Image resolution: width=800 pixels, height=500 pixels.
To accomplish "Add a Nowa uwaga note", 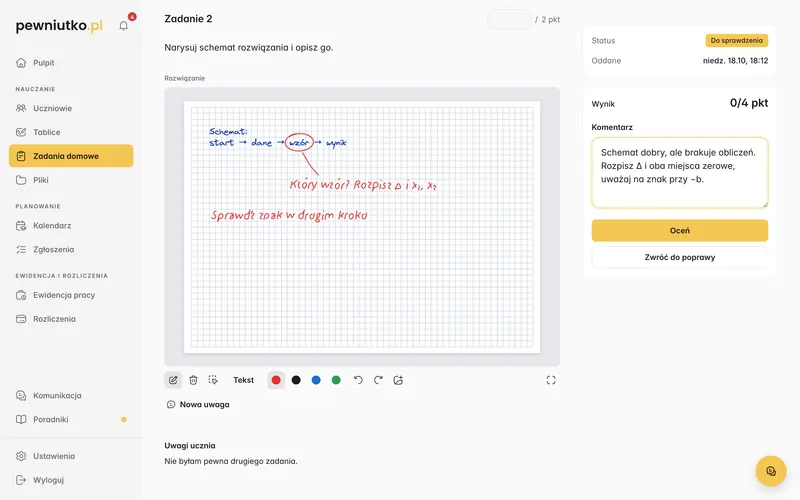I will click(x=198, y=405).
